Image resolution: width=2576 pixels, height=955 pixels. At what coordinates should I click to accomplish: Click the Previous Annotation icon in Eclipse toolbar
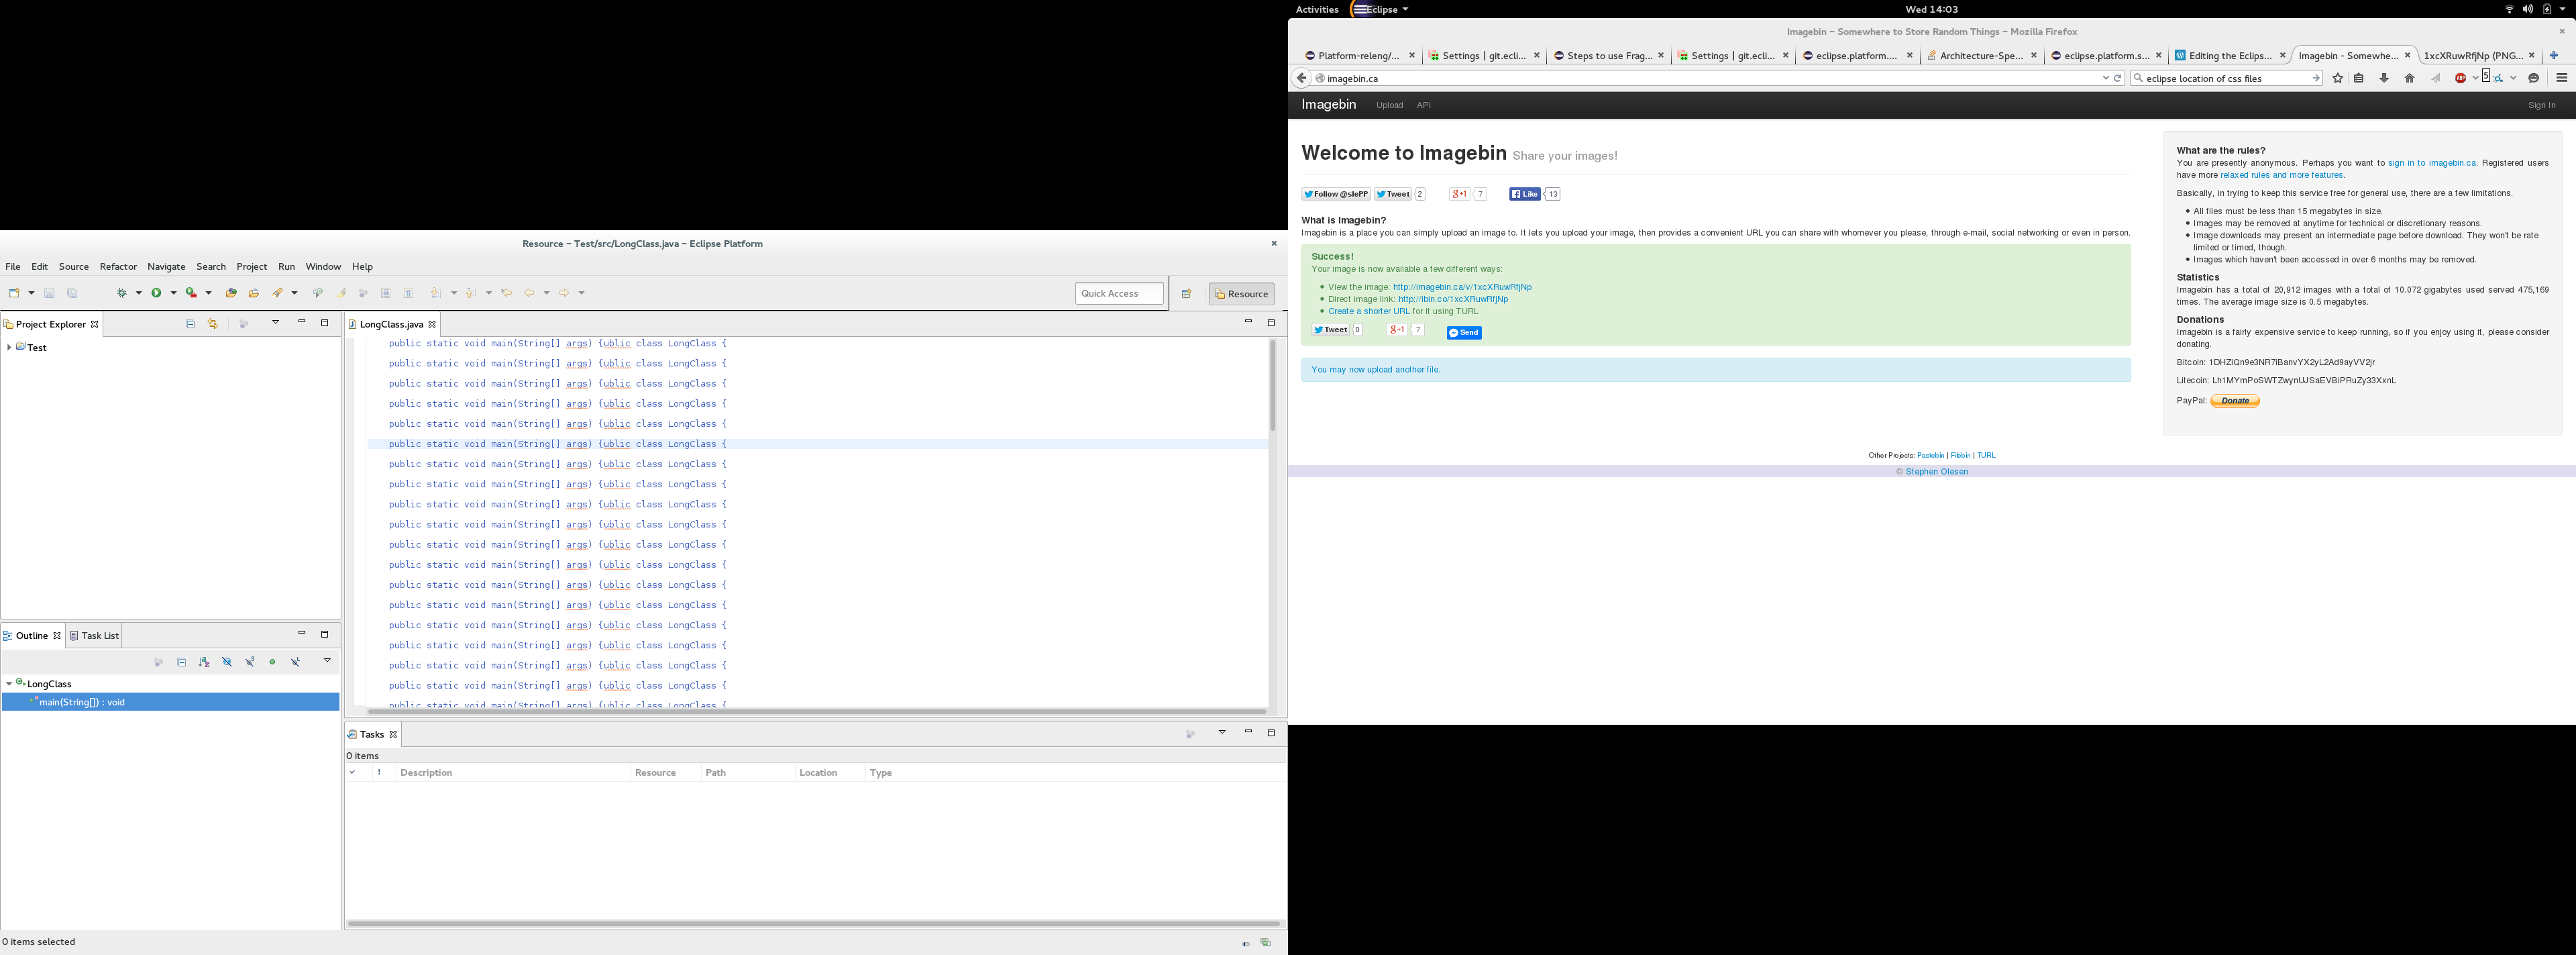click(x=471, y=293)
